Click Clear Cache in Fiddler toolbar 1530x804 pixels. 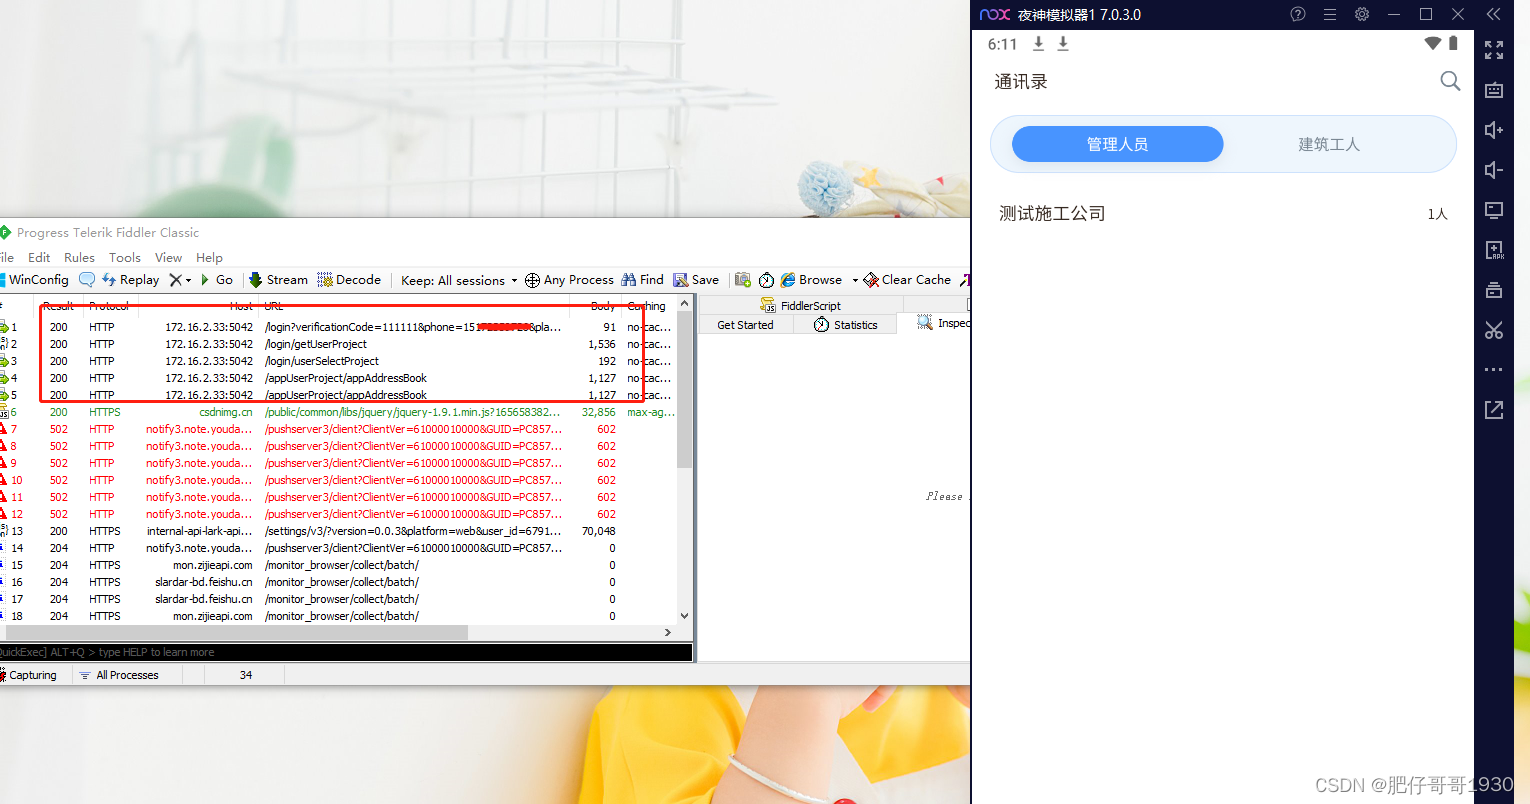tap(907, 280)
